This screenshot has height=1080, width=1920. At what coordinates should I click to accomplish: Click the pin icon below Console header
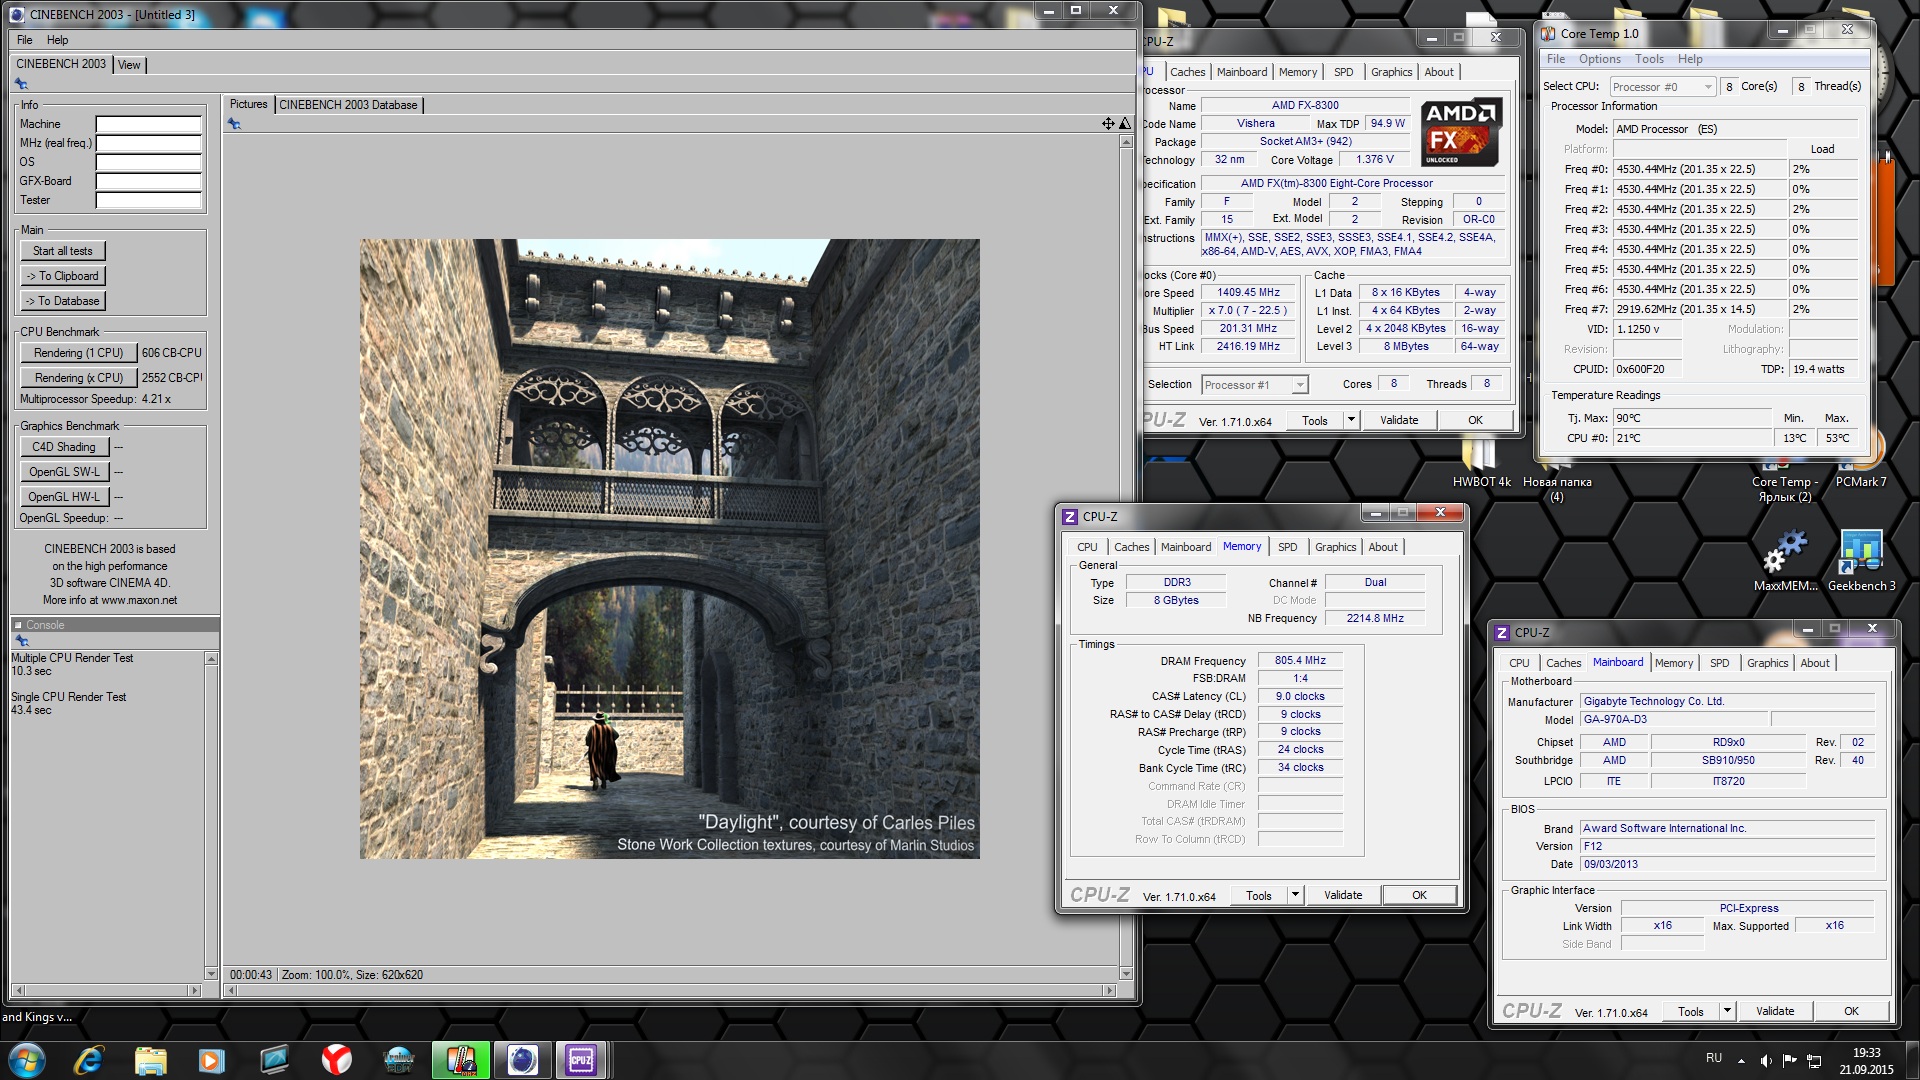pos(21,641)
